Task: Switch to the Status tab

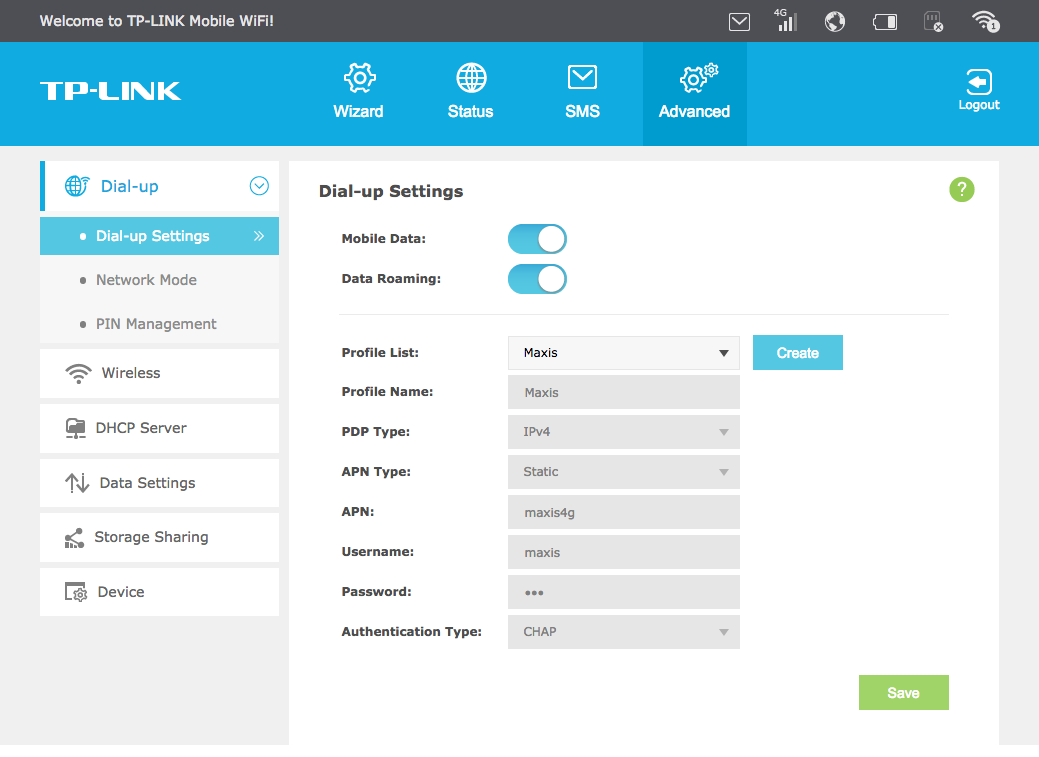Action: point(470,93)
